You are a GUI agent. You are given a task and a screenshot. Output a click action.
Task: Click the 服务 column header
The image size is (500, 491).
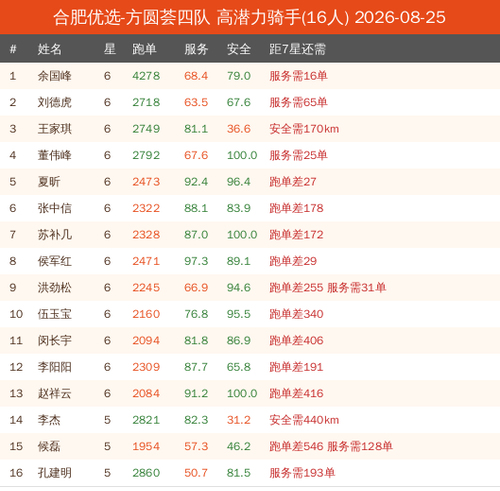coord(196,49)
